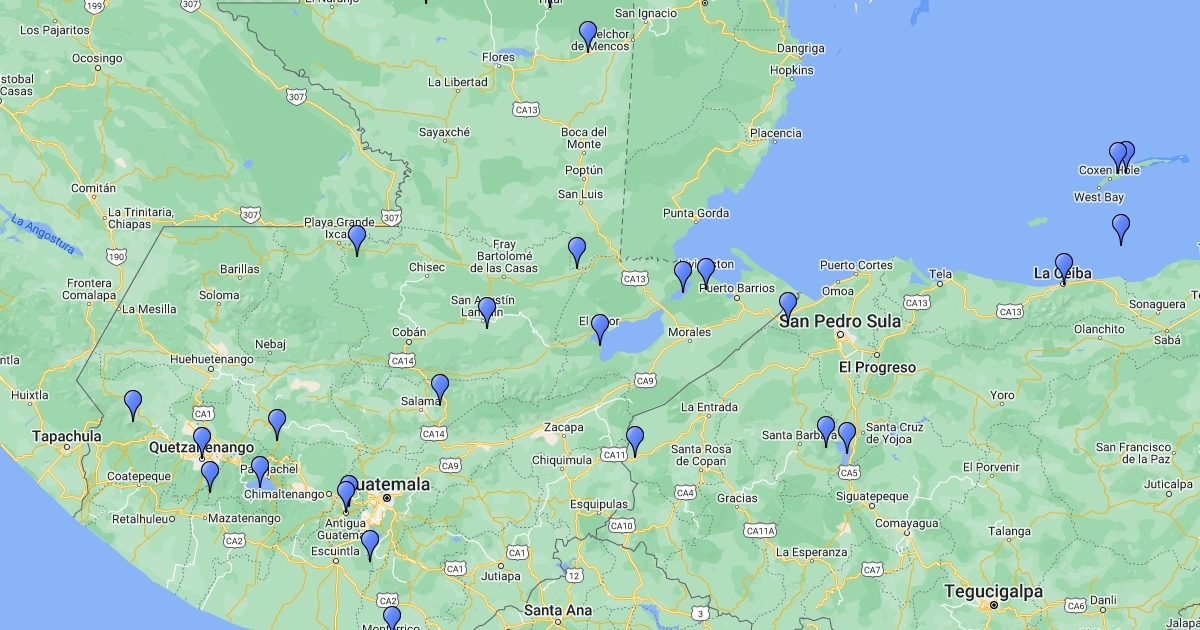Open the marker on the Guatemala-Honduras border near Omoa
Viewport: 1200px width, 630px height.
(x=788, y=307)
